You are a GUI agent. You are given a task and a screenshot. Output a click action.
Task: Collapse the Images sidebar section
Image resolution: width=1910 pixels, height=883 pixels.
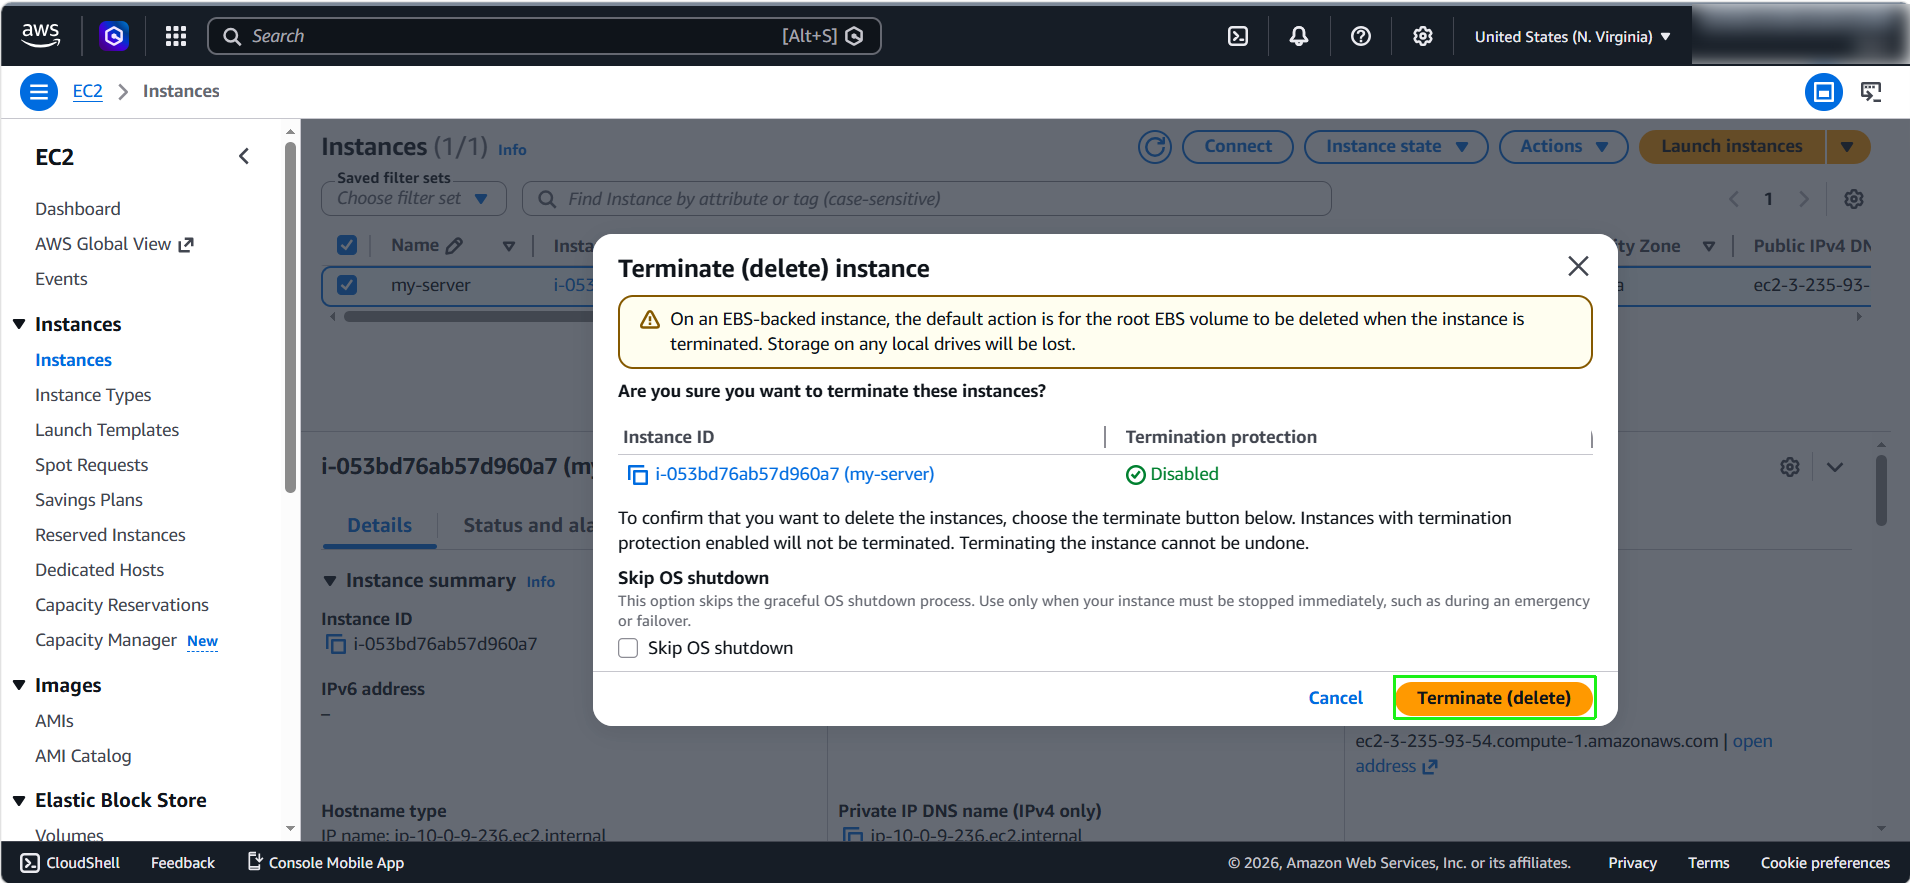point(19,685)
